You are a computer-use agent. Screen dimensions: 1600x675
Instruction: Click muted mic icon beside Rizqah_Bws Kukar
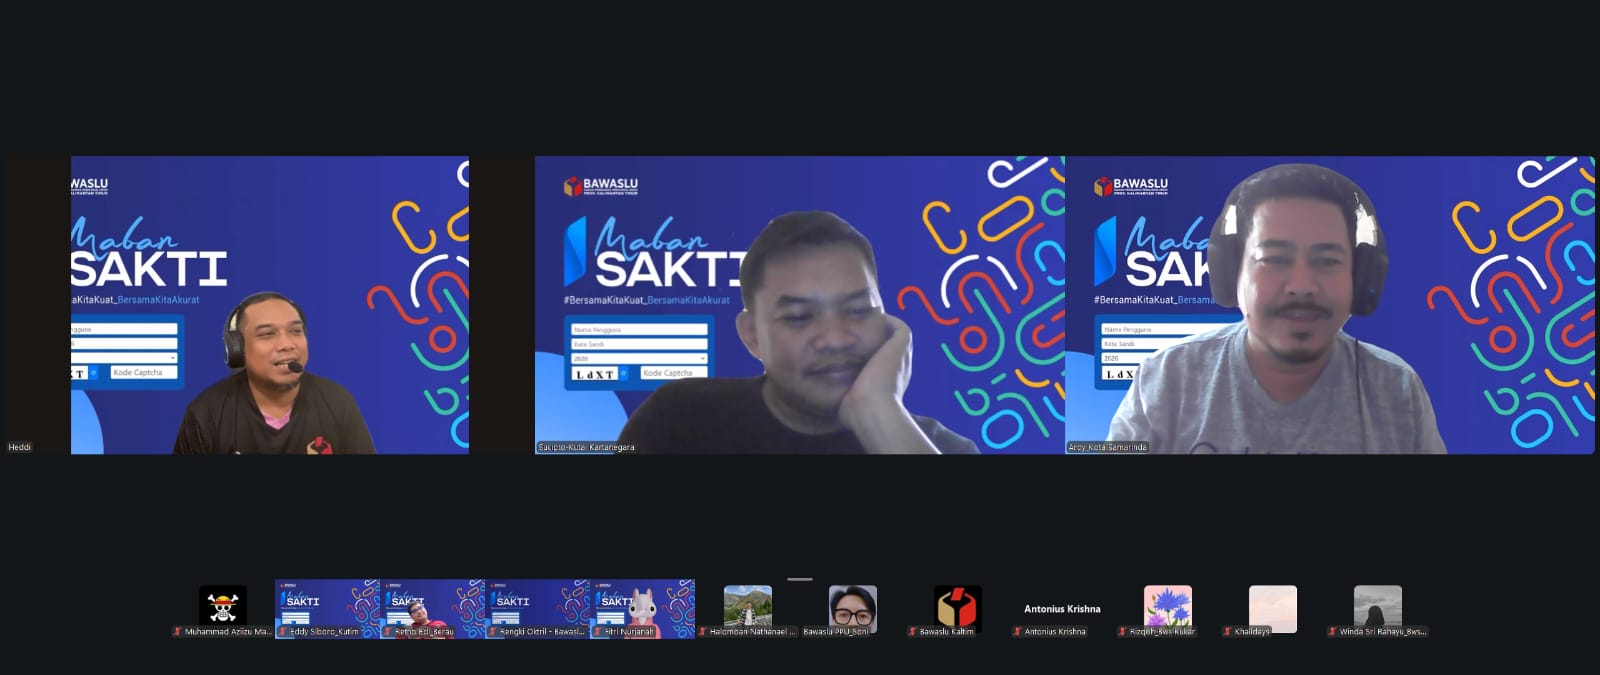click(x=1122, y=632)
